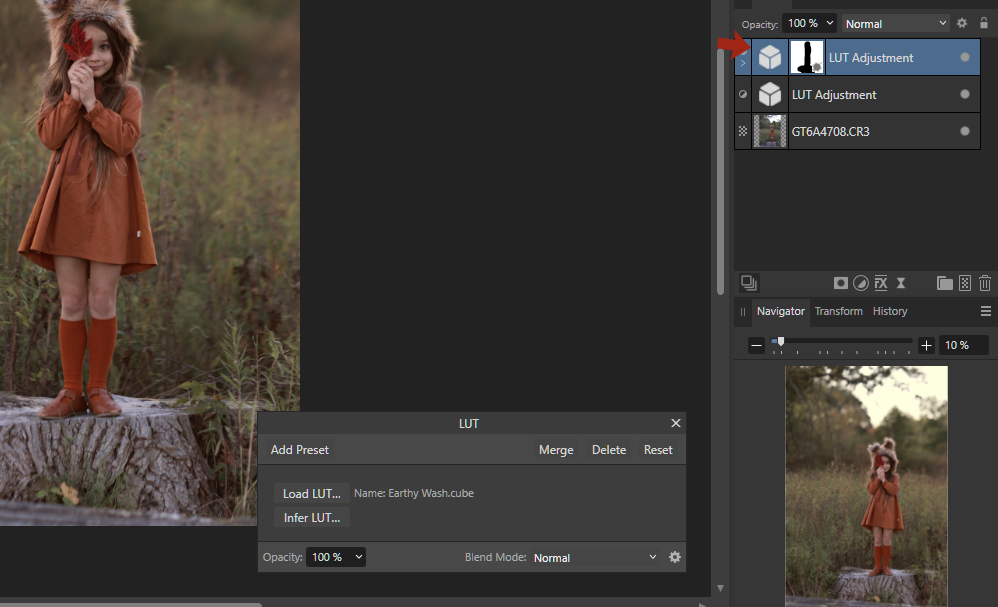The width and height of the screenshot is (998, 607).
Task: Hide the top LUT Adjustment layer
Action: (x=964, y=57)
